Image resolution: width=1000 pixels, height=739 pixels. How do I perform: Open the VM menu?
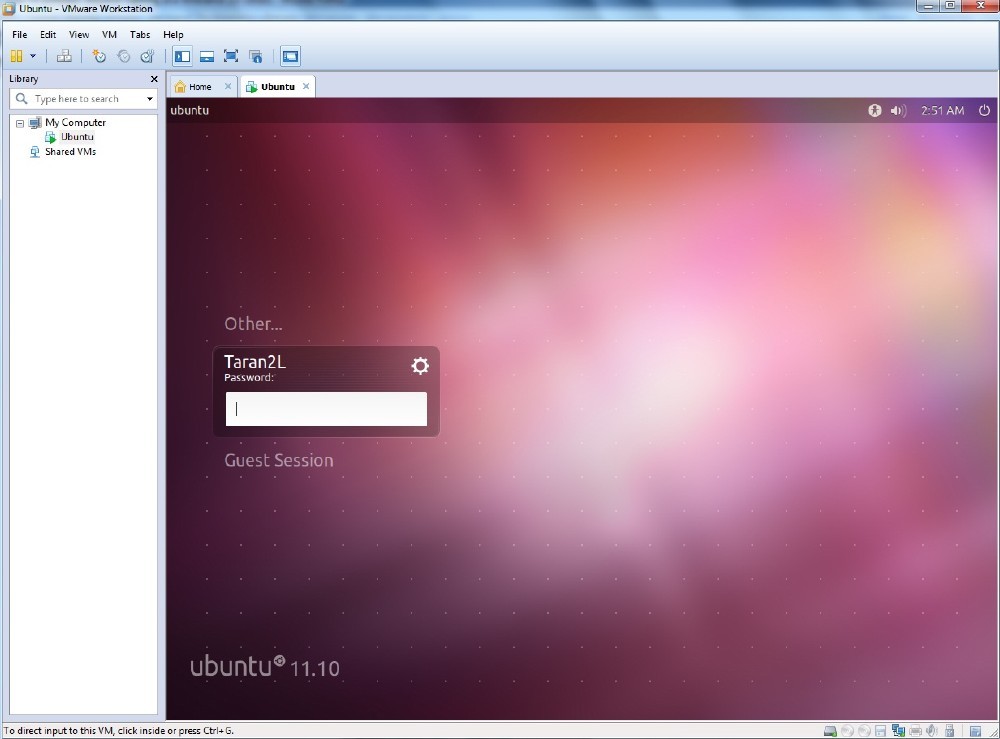(109, 34)
